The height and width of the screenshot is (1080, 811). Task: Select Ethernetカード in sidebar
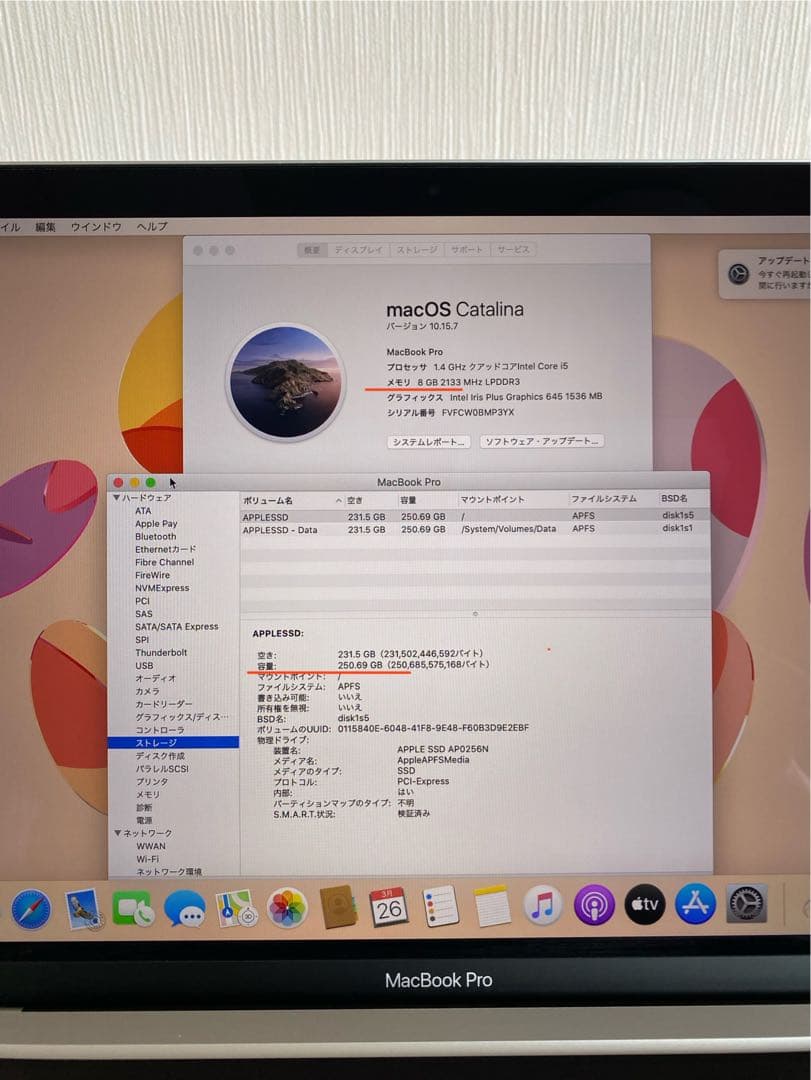[165, 550]
